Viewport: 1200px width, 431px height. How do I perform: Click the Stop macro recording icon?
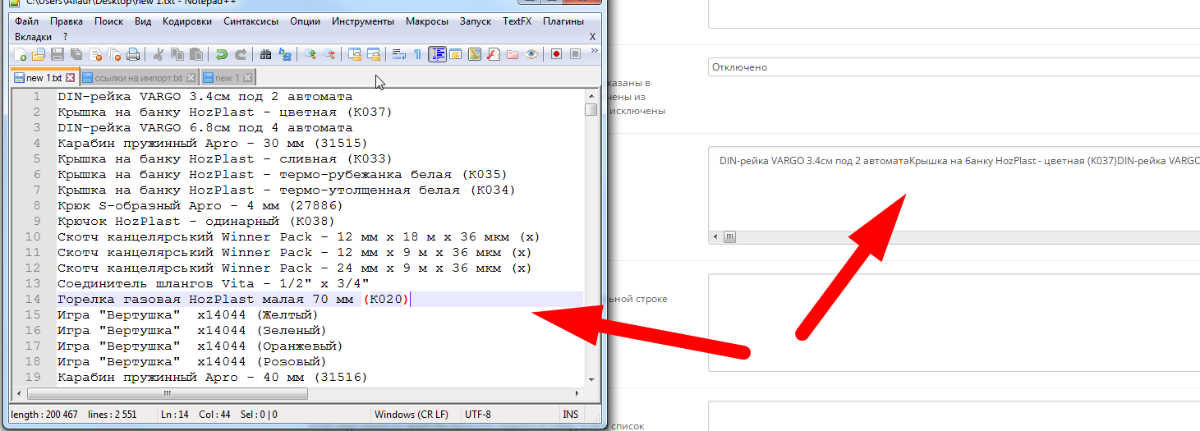(575, 54)
